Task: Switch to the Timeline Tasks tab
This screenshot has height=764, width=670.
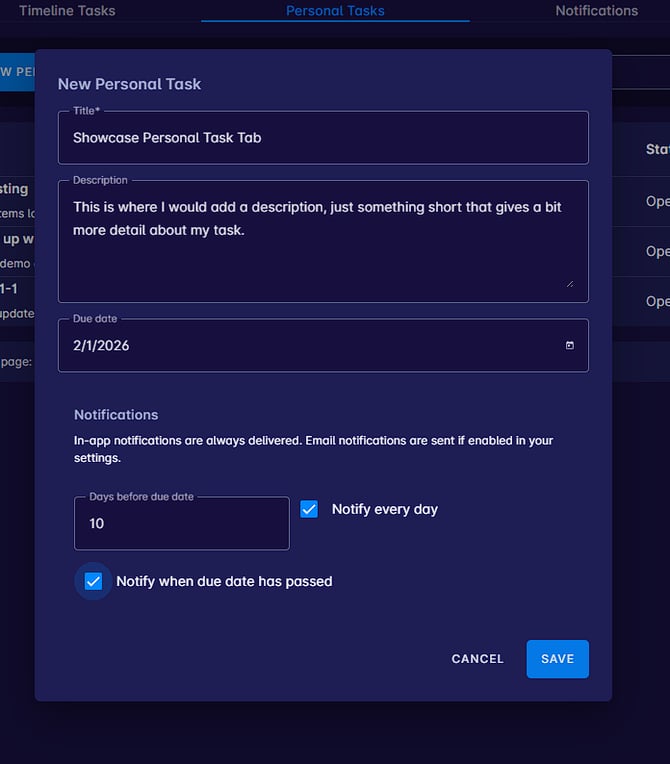Action: click(67, 11)
